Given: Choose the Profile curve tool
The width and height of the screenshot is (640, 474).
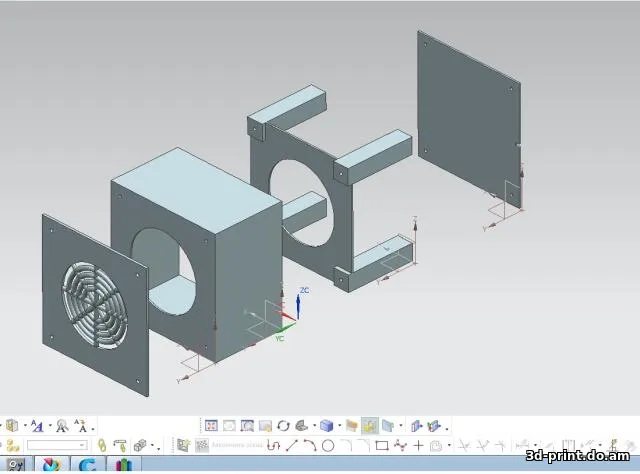Looking at the screenshot, I should (x=272, y=445).
